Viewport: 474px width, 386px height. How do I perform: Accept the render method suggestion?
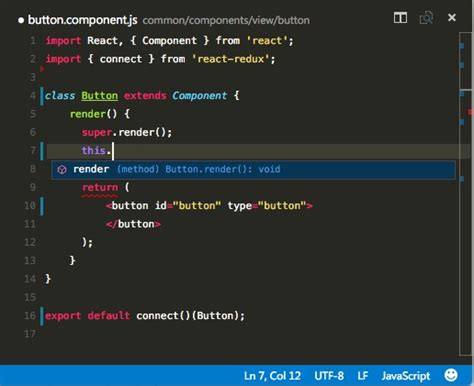[x=253, y=169]
